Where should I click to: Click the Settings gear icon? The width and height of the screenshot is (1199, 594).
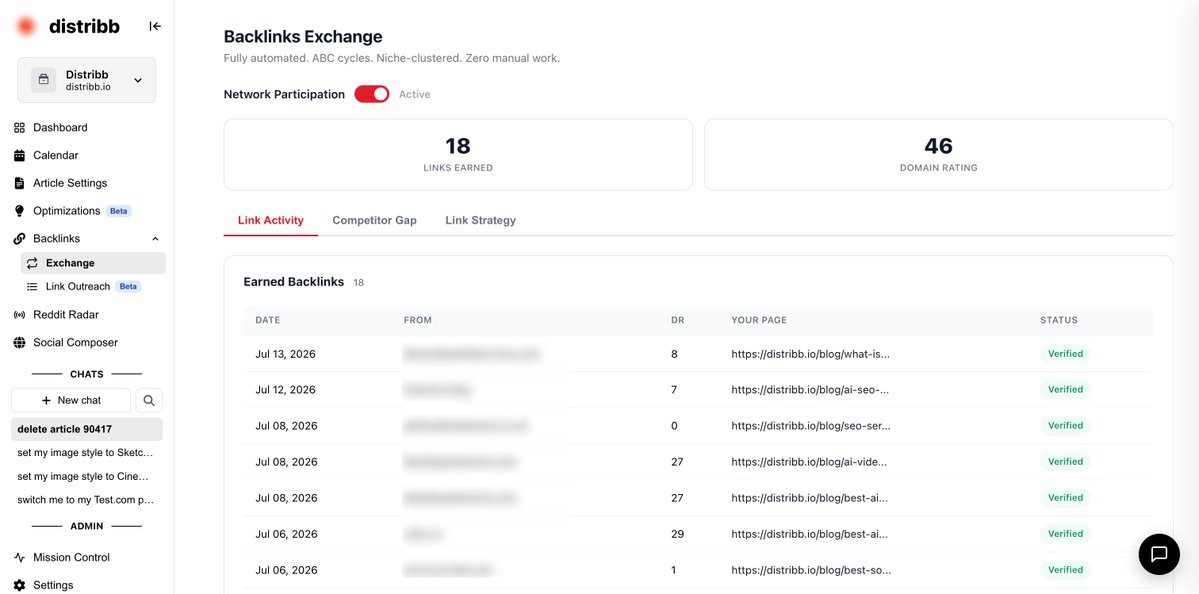[x=20, y=585]
